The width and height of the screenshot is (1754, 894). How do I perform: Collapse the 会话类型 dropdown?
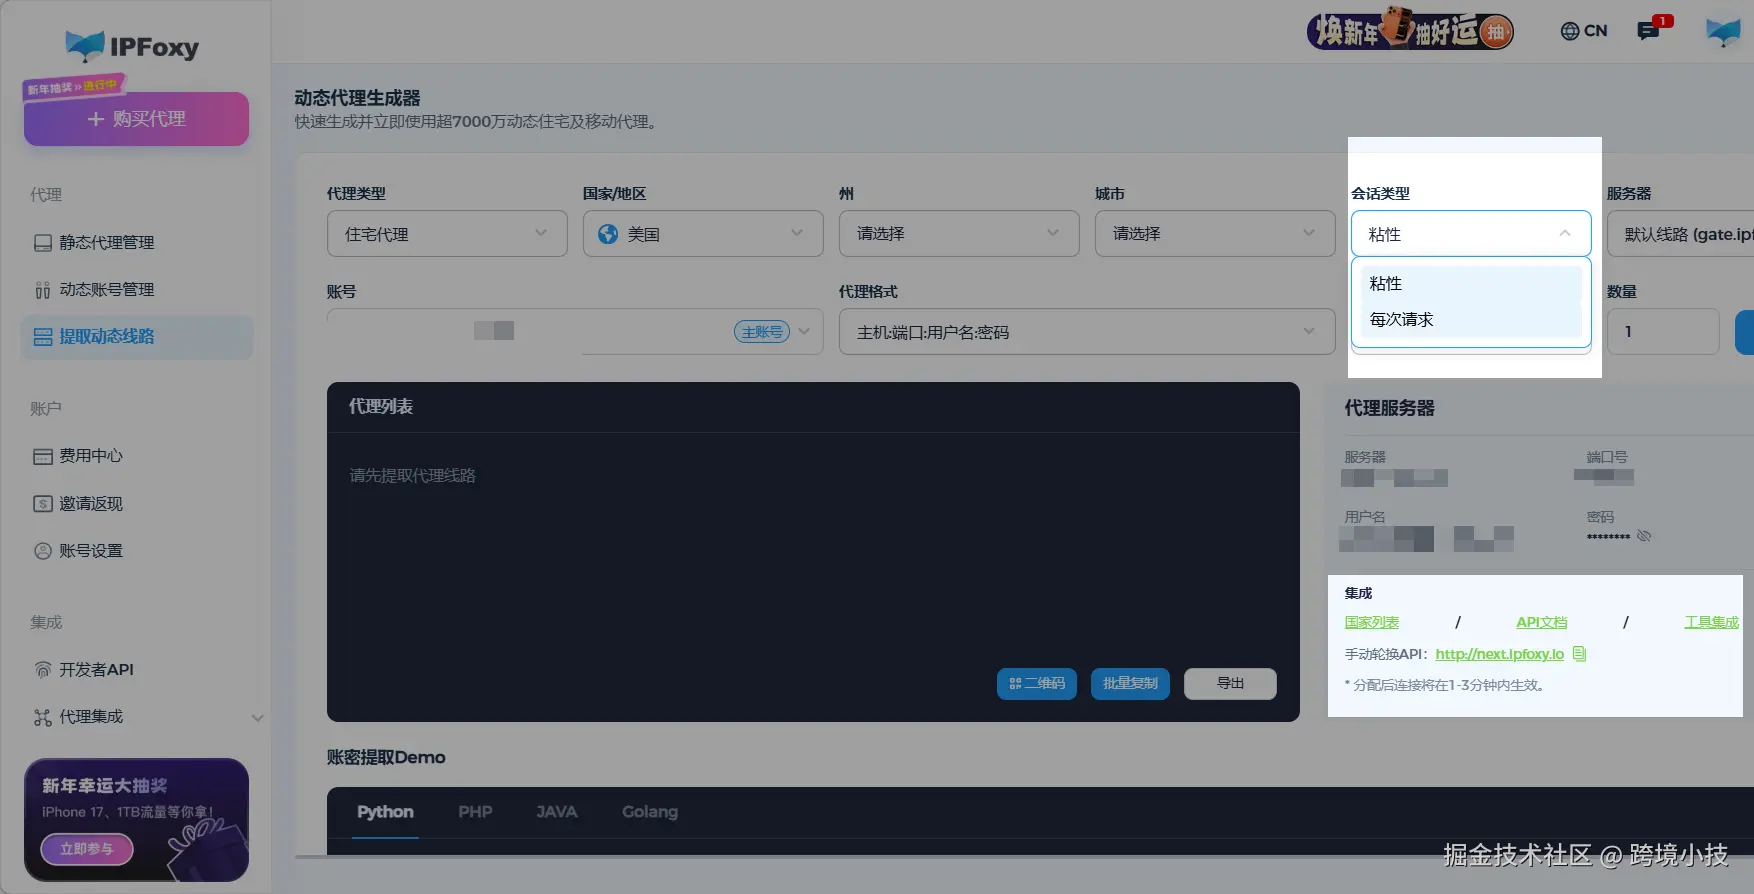(x=1471, y=234)
